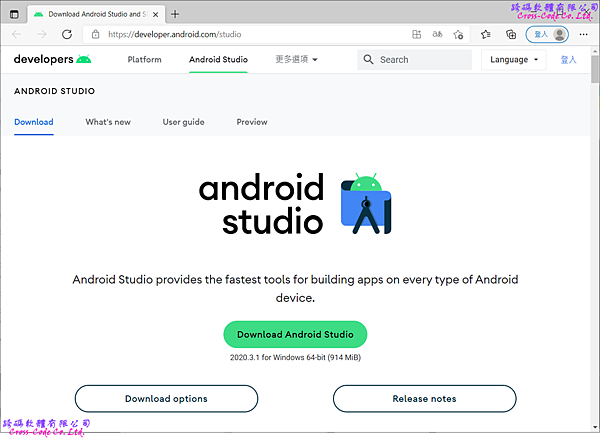Viewport: 600px width, 439px height.
Task: Click the 登入 sign-in link on page
Action: click(568, 59)
